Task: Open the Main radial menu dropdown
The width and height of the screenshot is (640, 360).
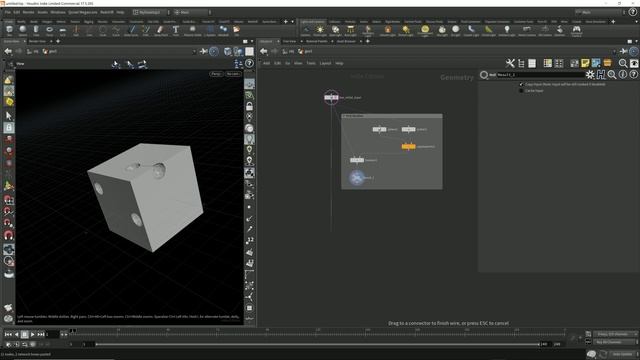Action: pos(192,12)
